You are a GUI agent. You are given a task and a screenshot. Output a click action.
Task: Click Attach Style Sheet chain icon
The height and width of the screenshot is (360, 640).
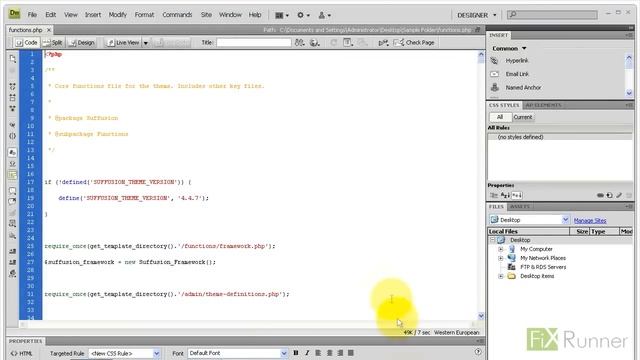(x=600, y=195)
